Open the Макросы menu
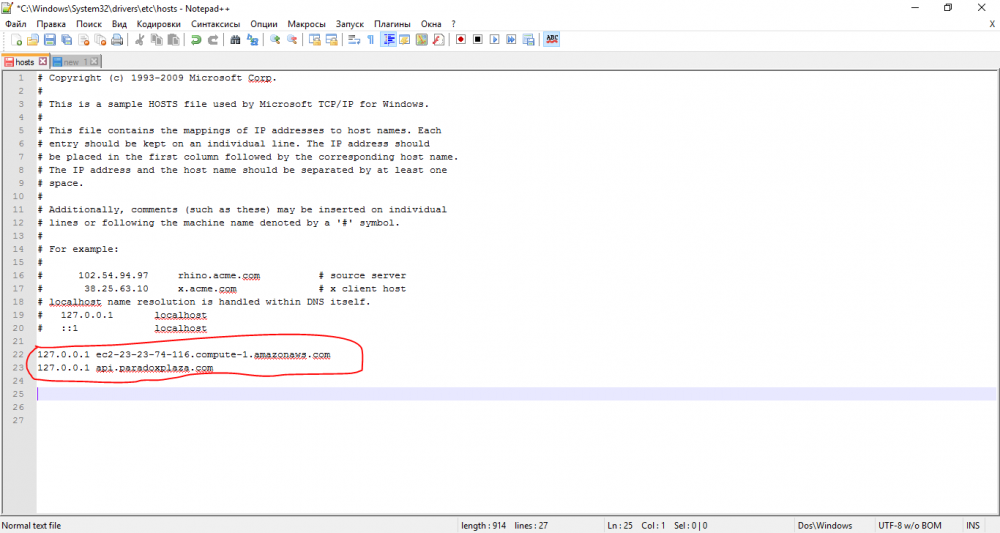The height and width of the screenshot is (533, 1000). click(306, 24)
